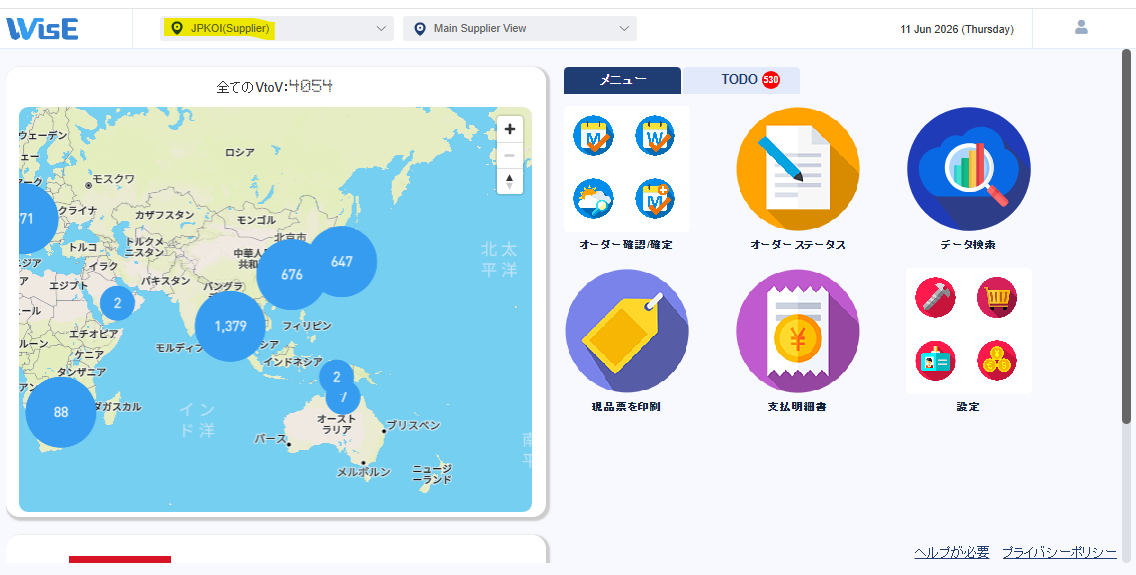The width and height of the screenshot is (1136, 575).
Task: Open the オーダーステータス order status icon
Action: coord(798,169)
